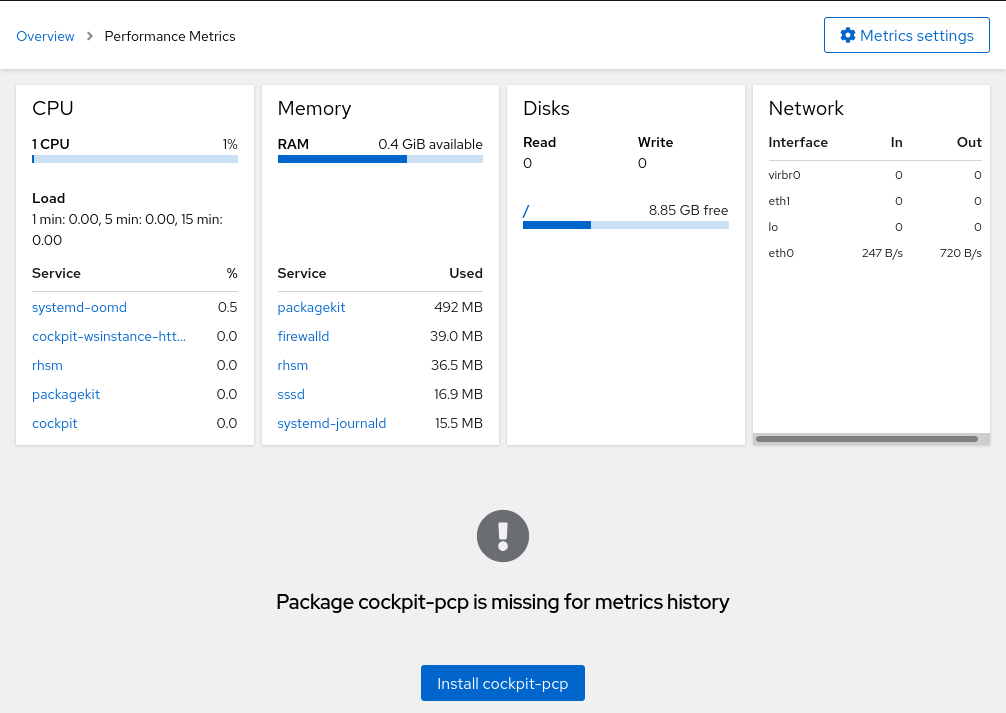Open the sssd service link
The width and height of the screenshot is (1006, 713).
coord(291,394)
